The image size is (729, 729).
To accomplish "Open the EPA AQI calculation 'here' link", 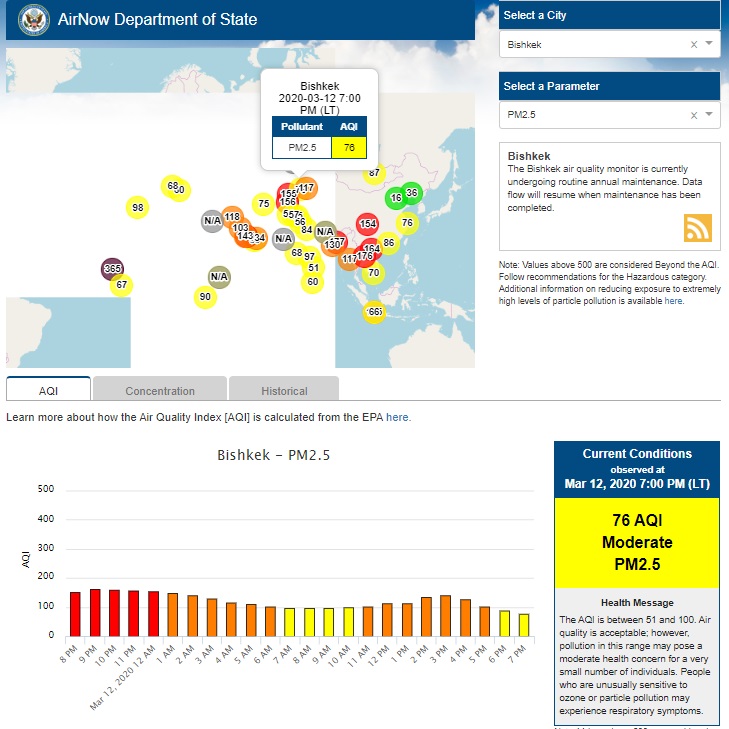I will pos(397,417).
